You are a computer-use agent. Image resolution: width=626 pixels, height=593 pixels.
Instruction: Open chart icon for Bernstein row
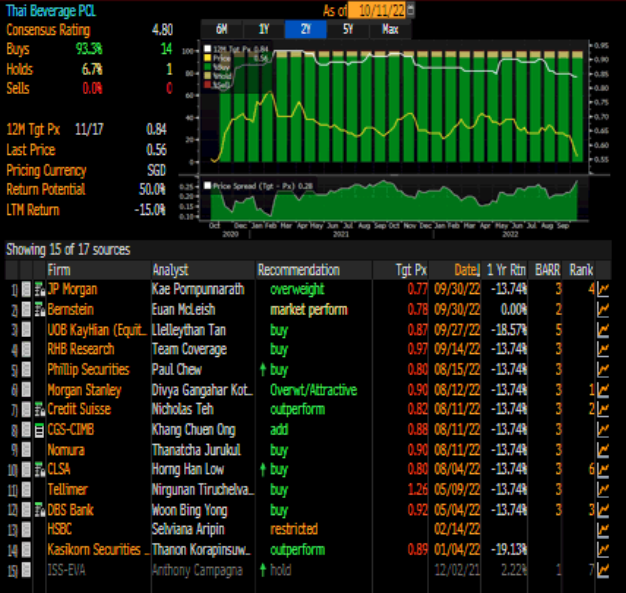[603, 309]
